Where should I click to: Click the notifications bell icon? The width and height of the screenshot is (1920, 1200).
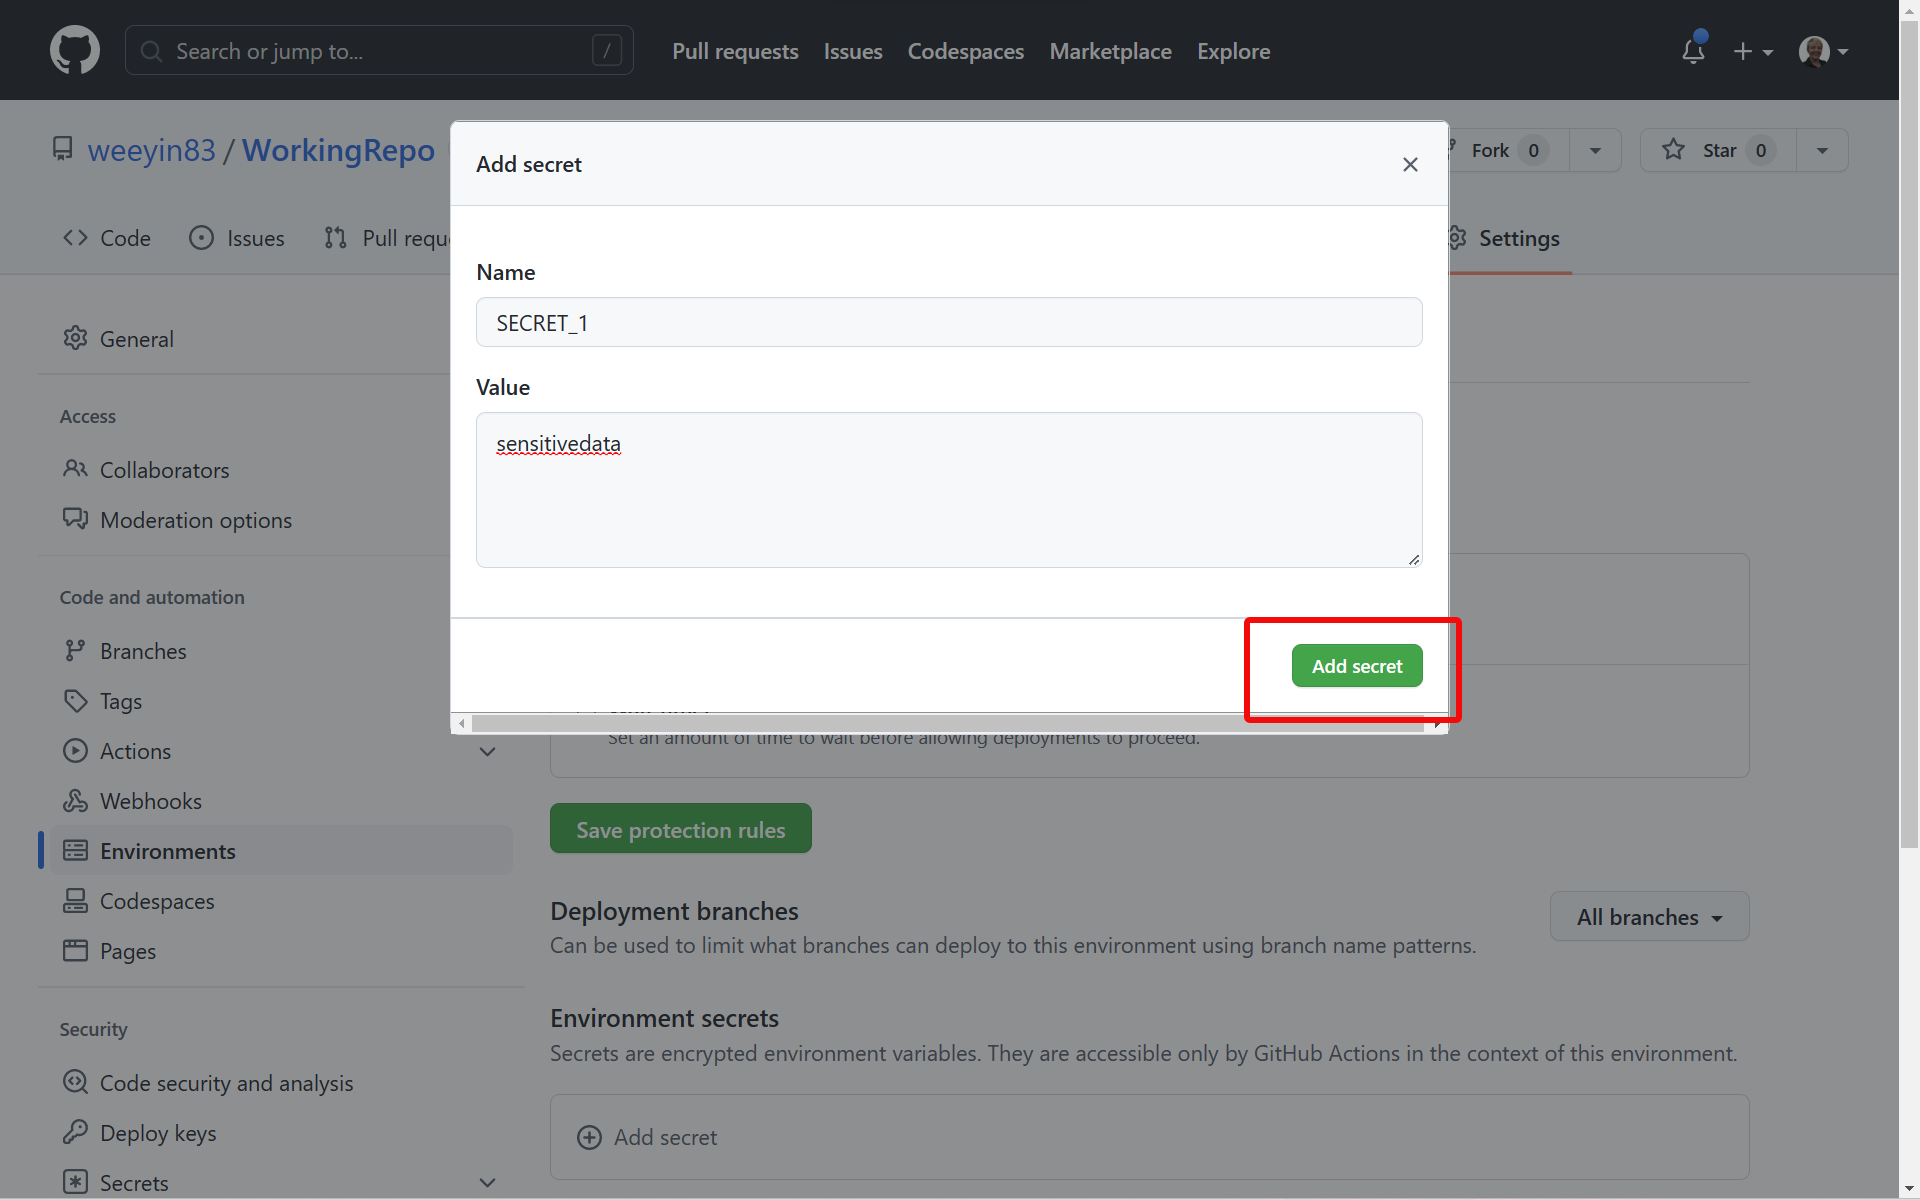pos(1692,51)
